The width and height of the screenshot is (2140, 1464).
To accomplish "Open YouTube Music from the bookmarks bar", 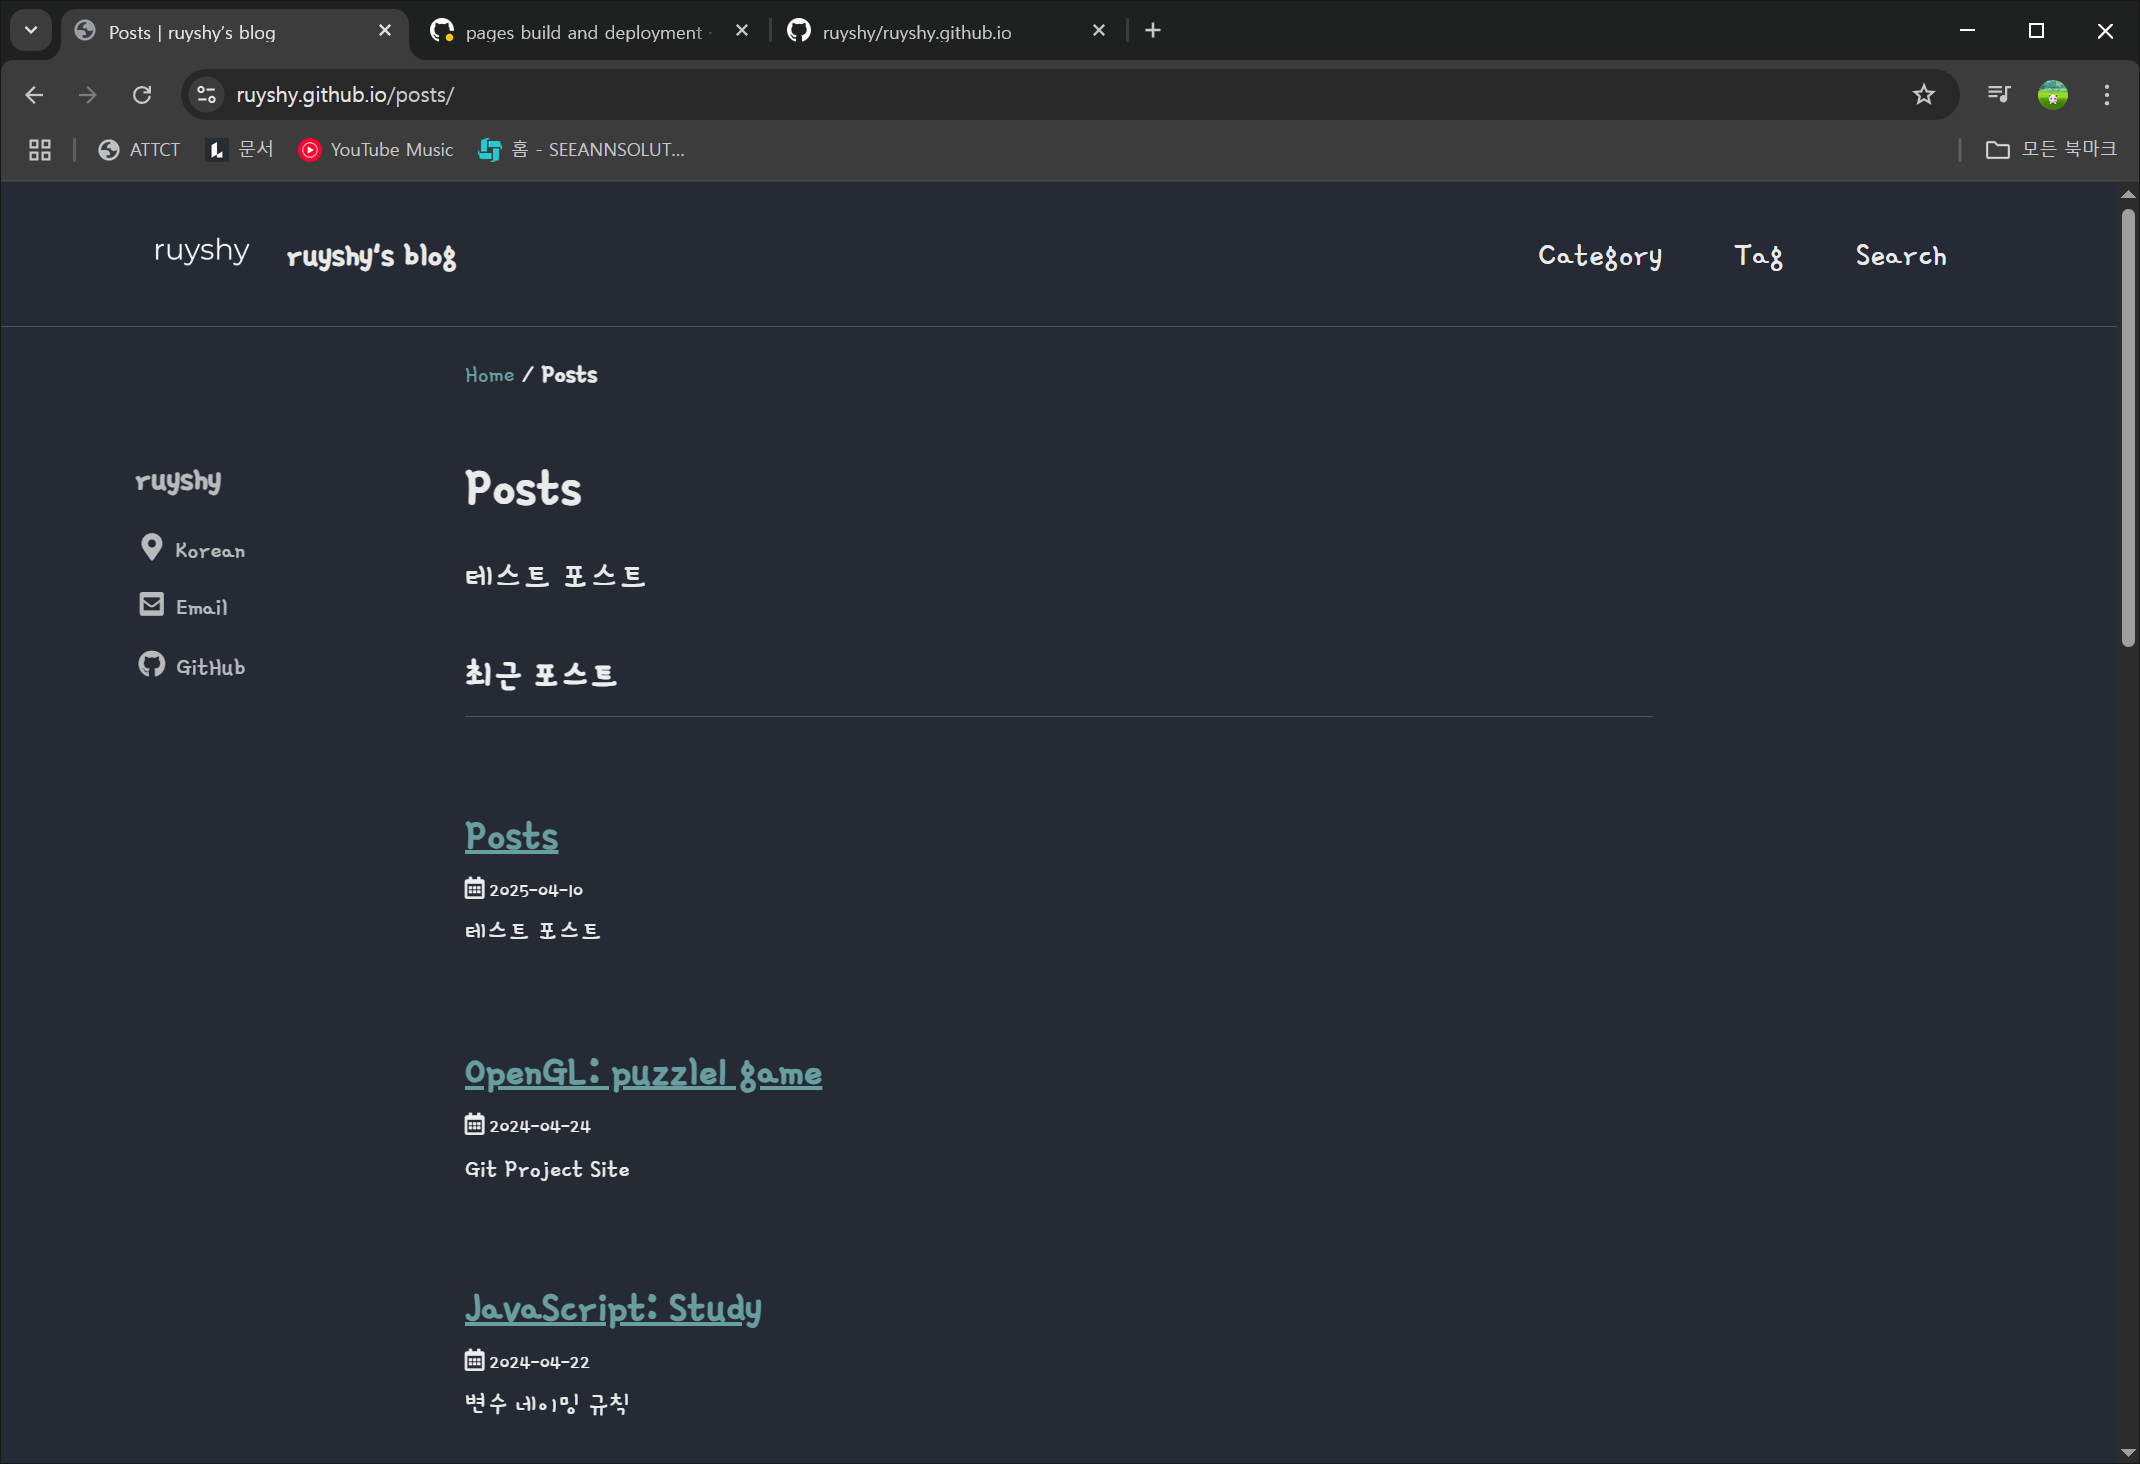I will click(x=310, y=149).
